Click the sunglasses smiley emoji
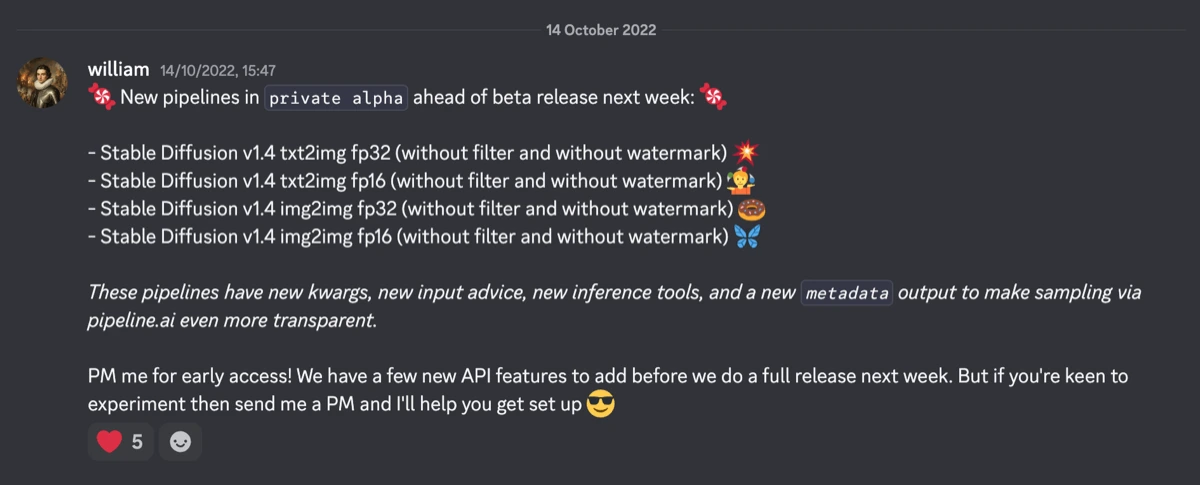This screenshot has height=485, width=1200. (x=600, y=405)
